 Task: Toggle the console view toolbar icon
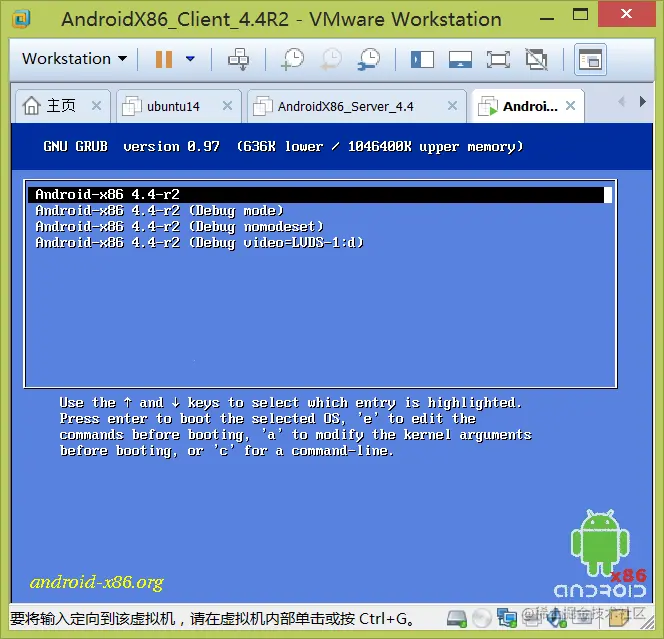[590, 60]
